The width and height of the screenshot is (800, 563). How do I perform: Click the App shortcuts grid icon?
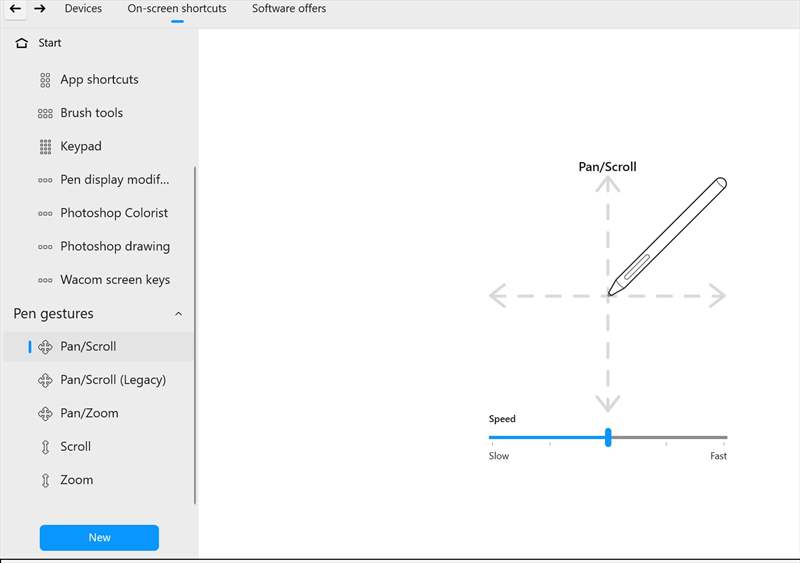[x=45, y=80]
